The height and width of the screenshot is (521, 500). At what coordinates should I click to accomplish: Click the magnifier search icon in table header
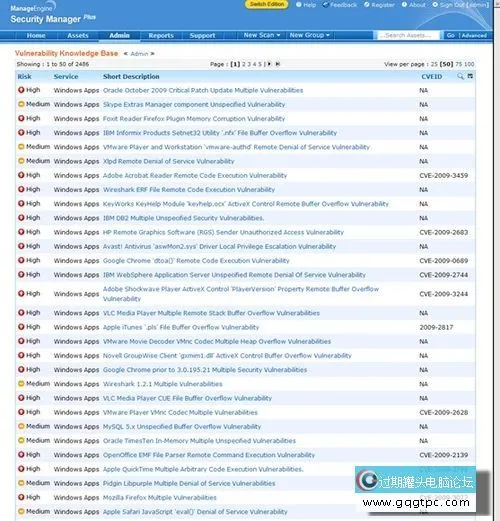click(x=460, y=76)
